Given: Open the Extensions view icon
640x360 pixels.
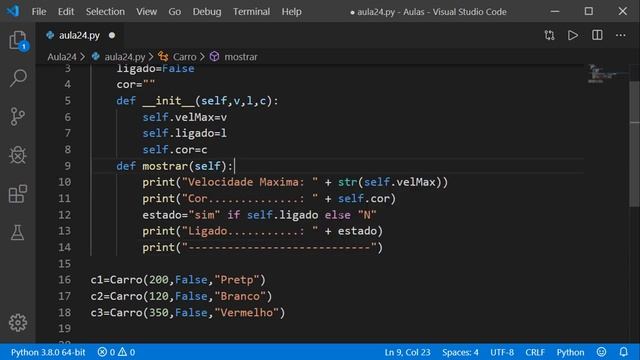Looking at the screenshot, I should click(18, 193).
